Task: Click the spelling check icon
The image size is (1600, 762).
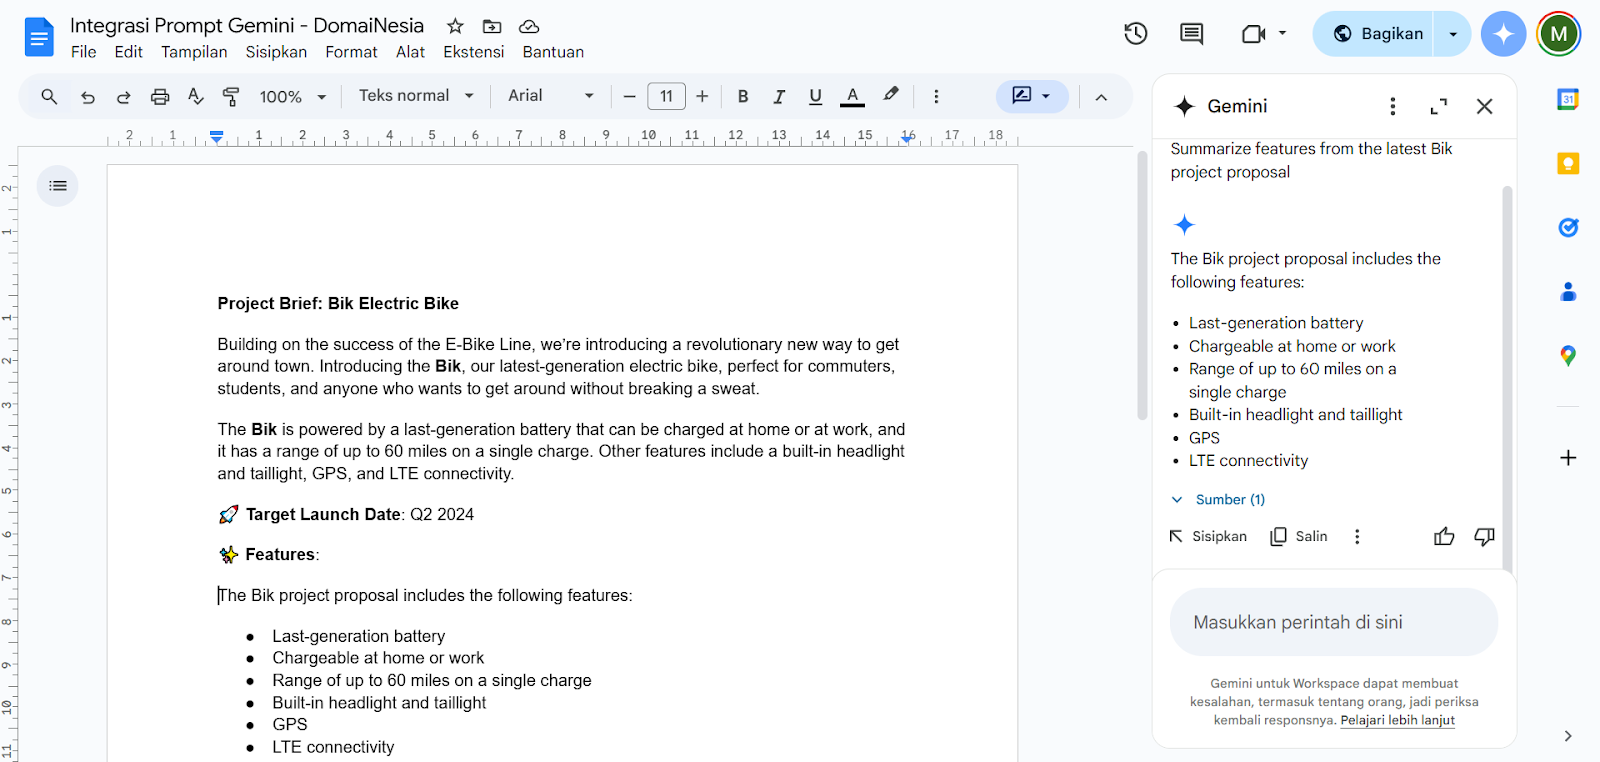Action: pos(196,97)
